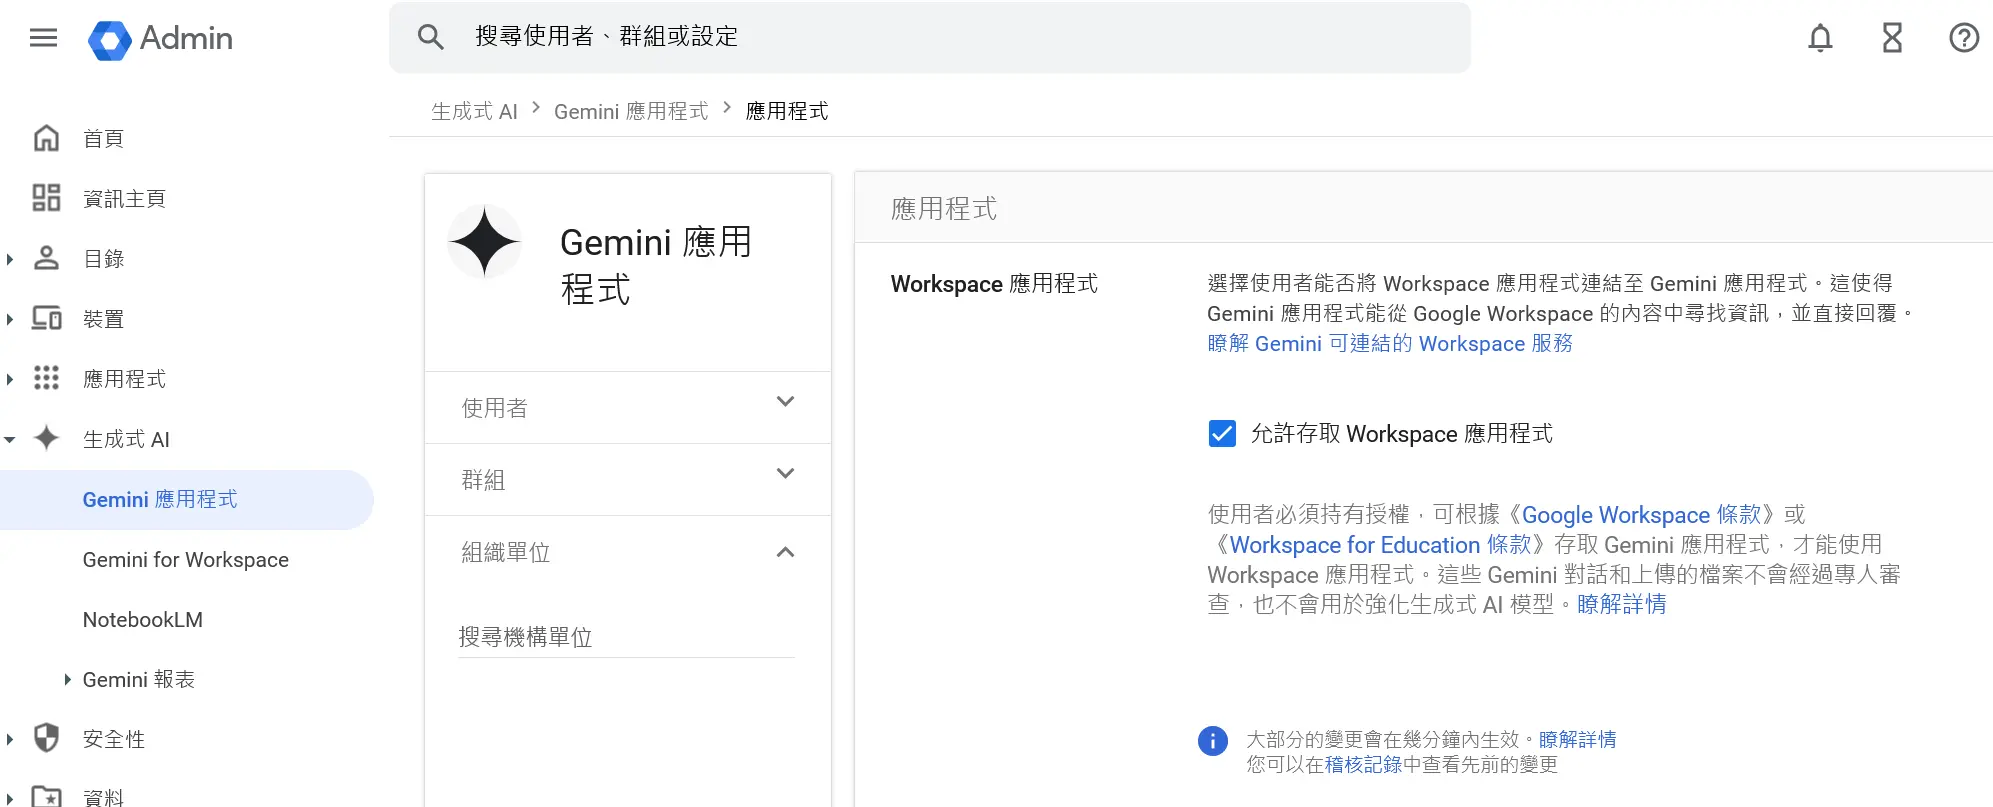Expand the 使用者 section chevron
This screenshot has width=1993, height=807.
coord(785,402)
